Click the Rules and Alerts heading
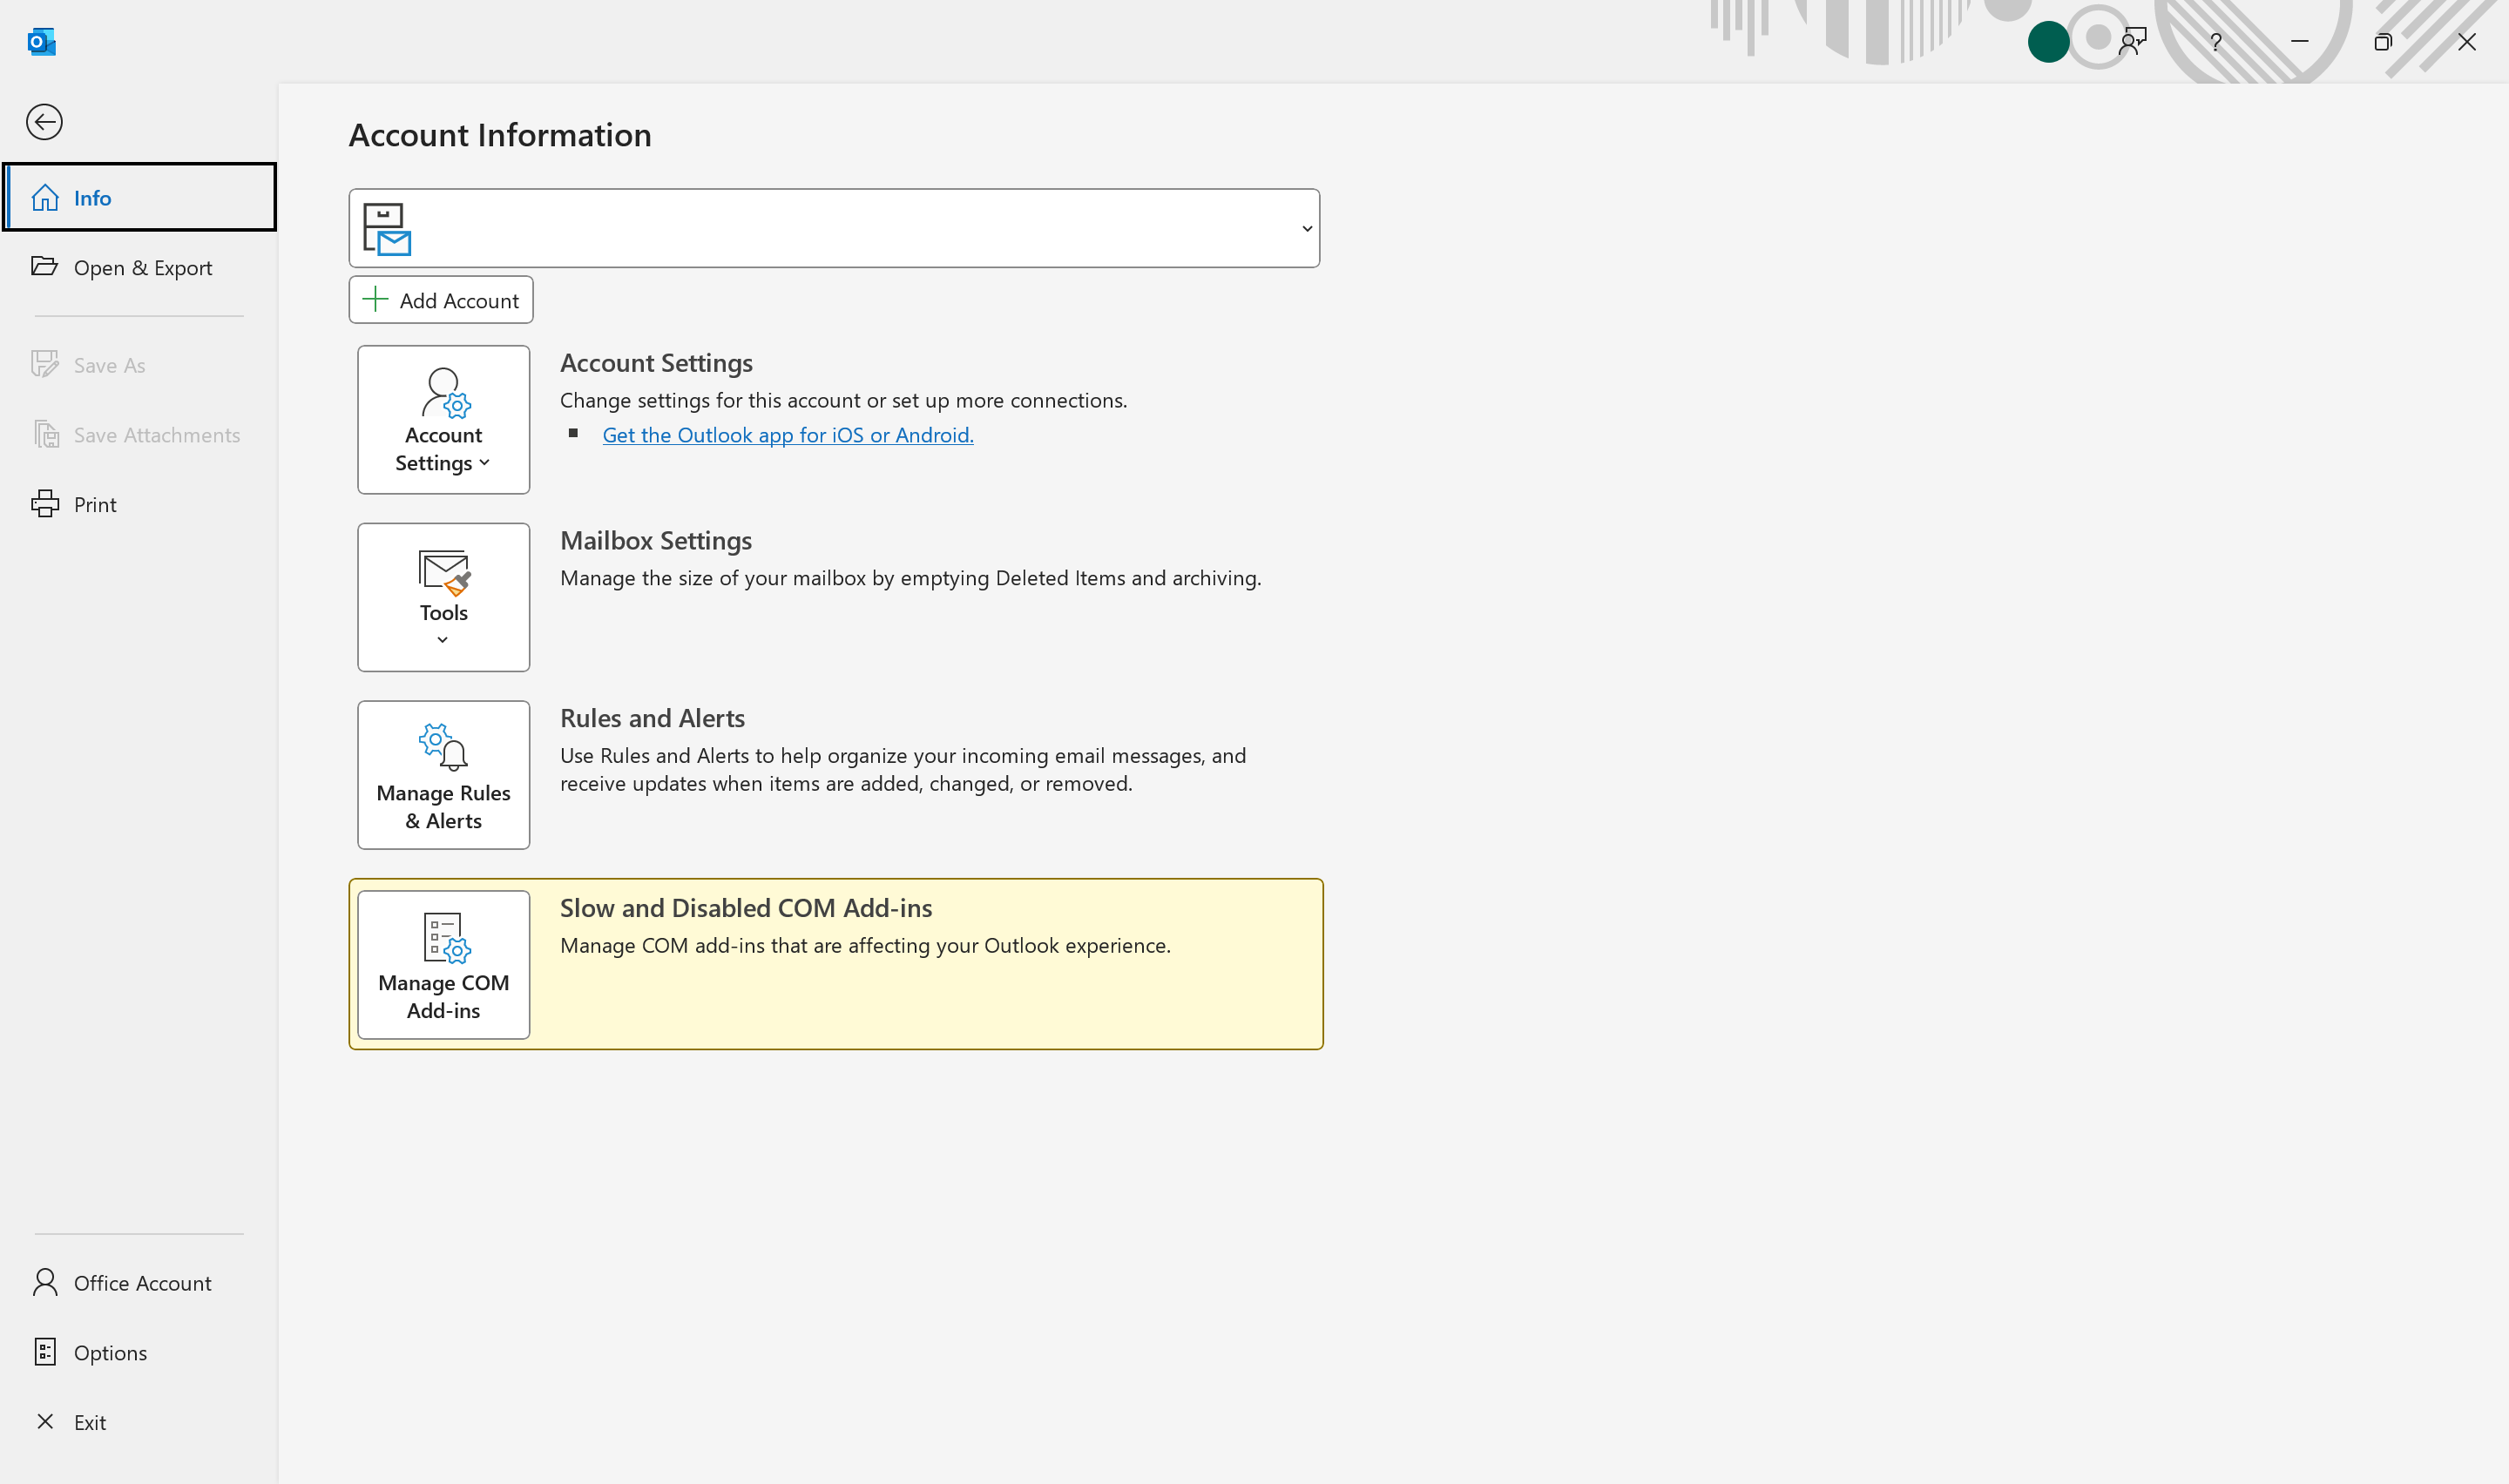The width and height of the screenshot is (2509, 1484). coord(652,718)
